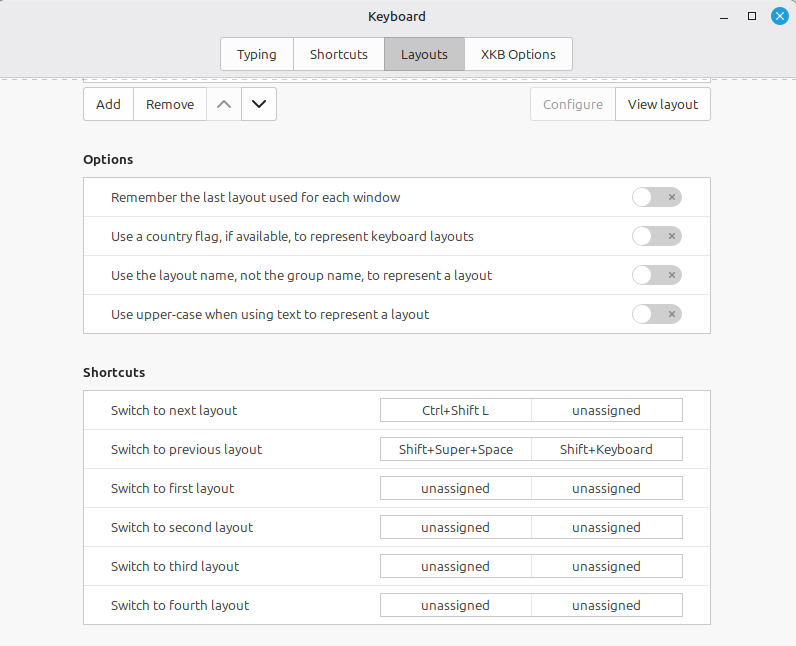Assign first binding for Switch to third layout
The image size is (796, 646).
point(456,566)
